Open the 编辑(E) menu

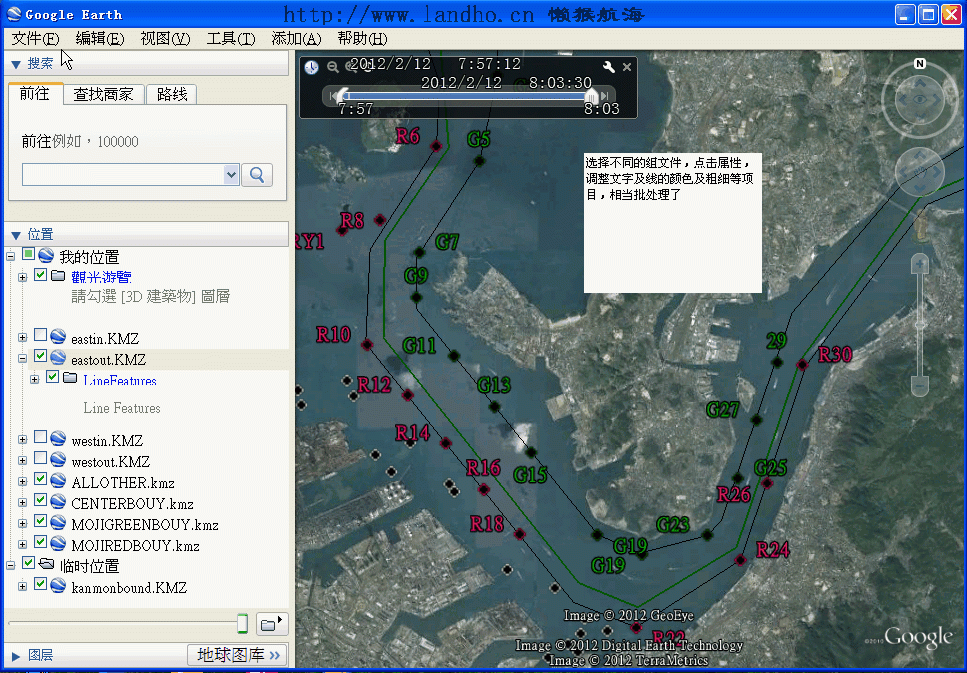(99, 39)
